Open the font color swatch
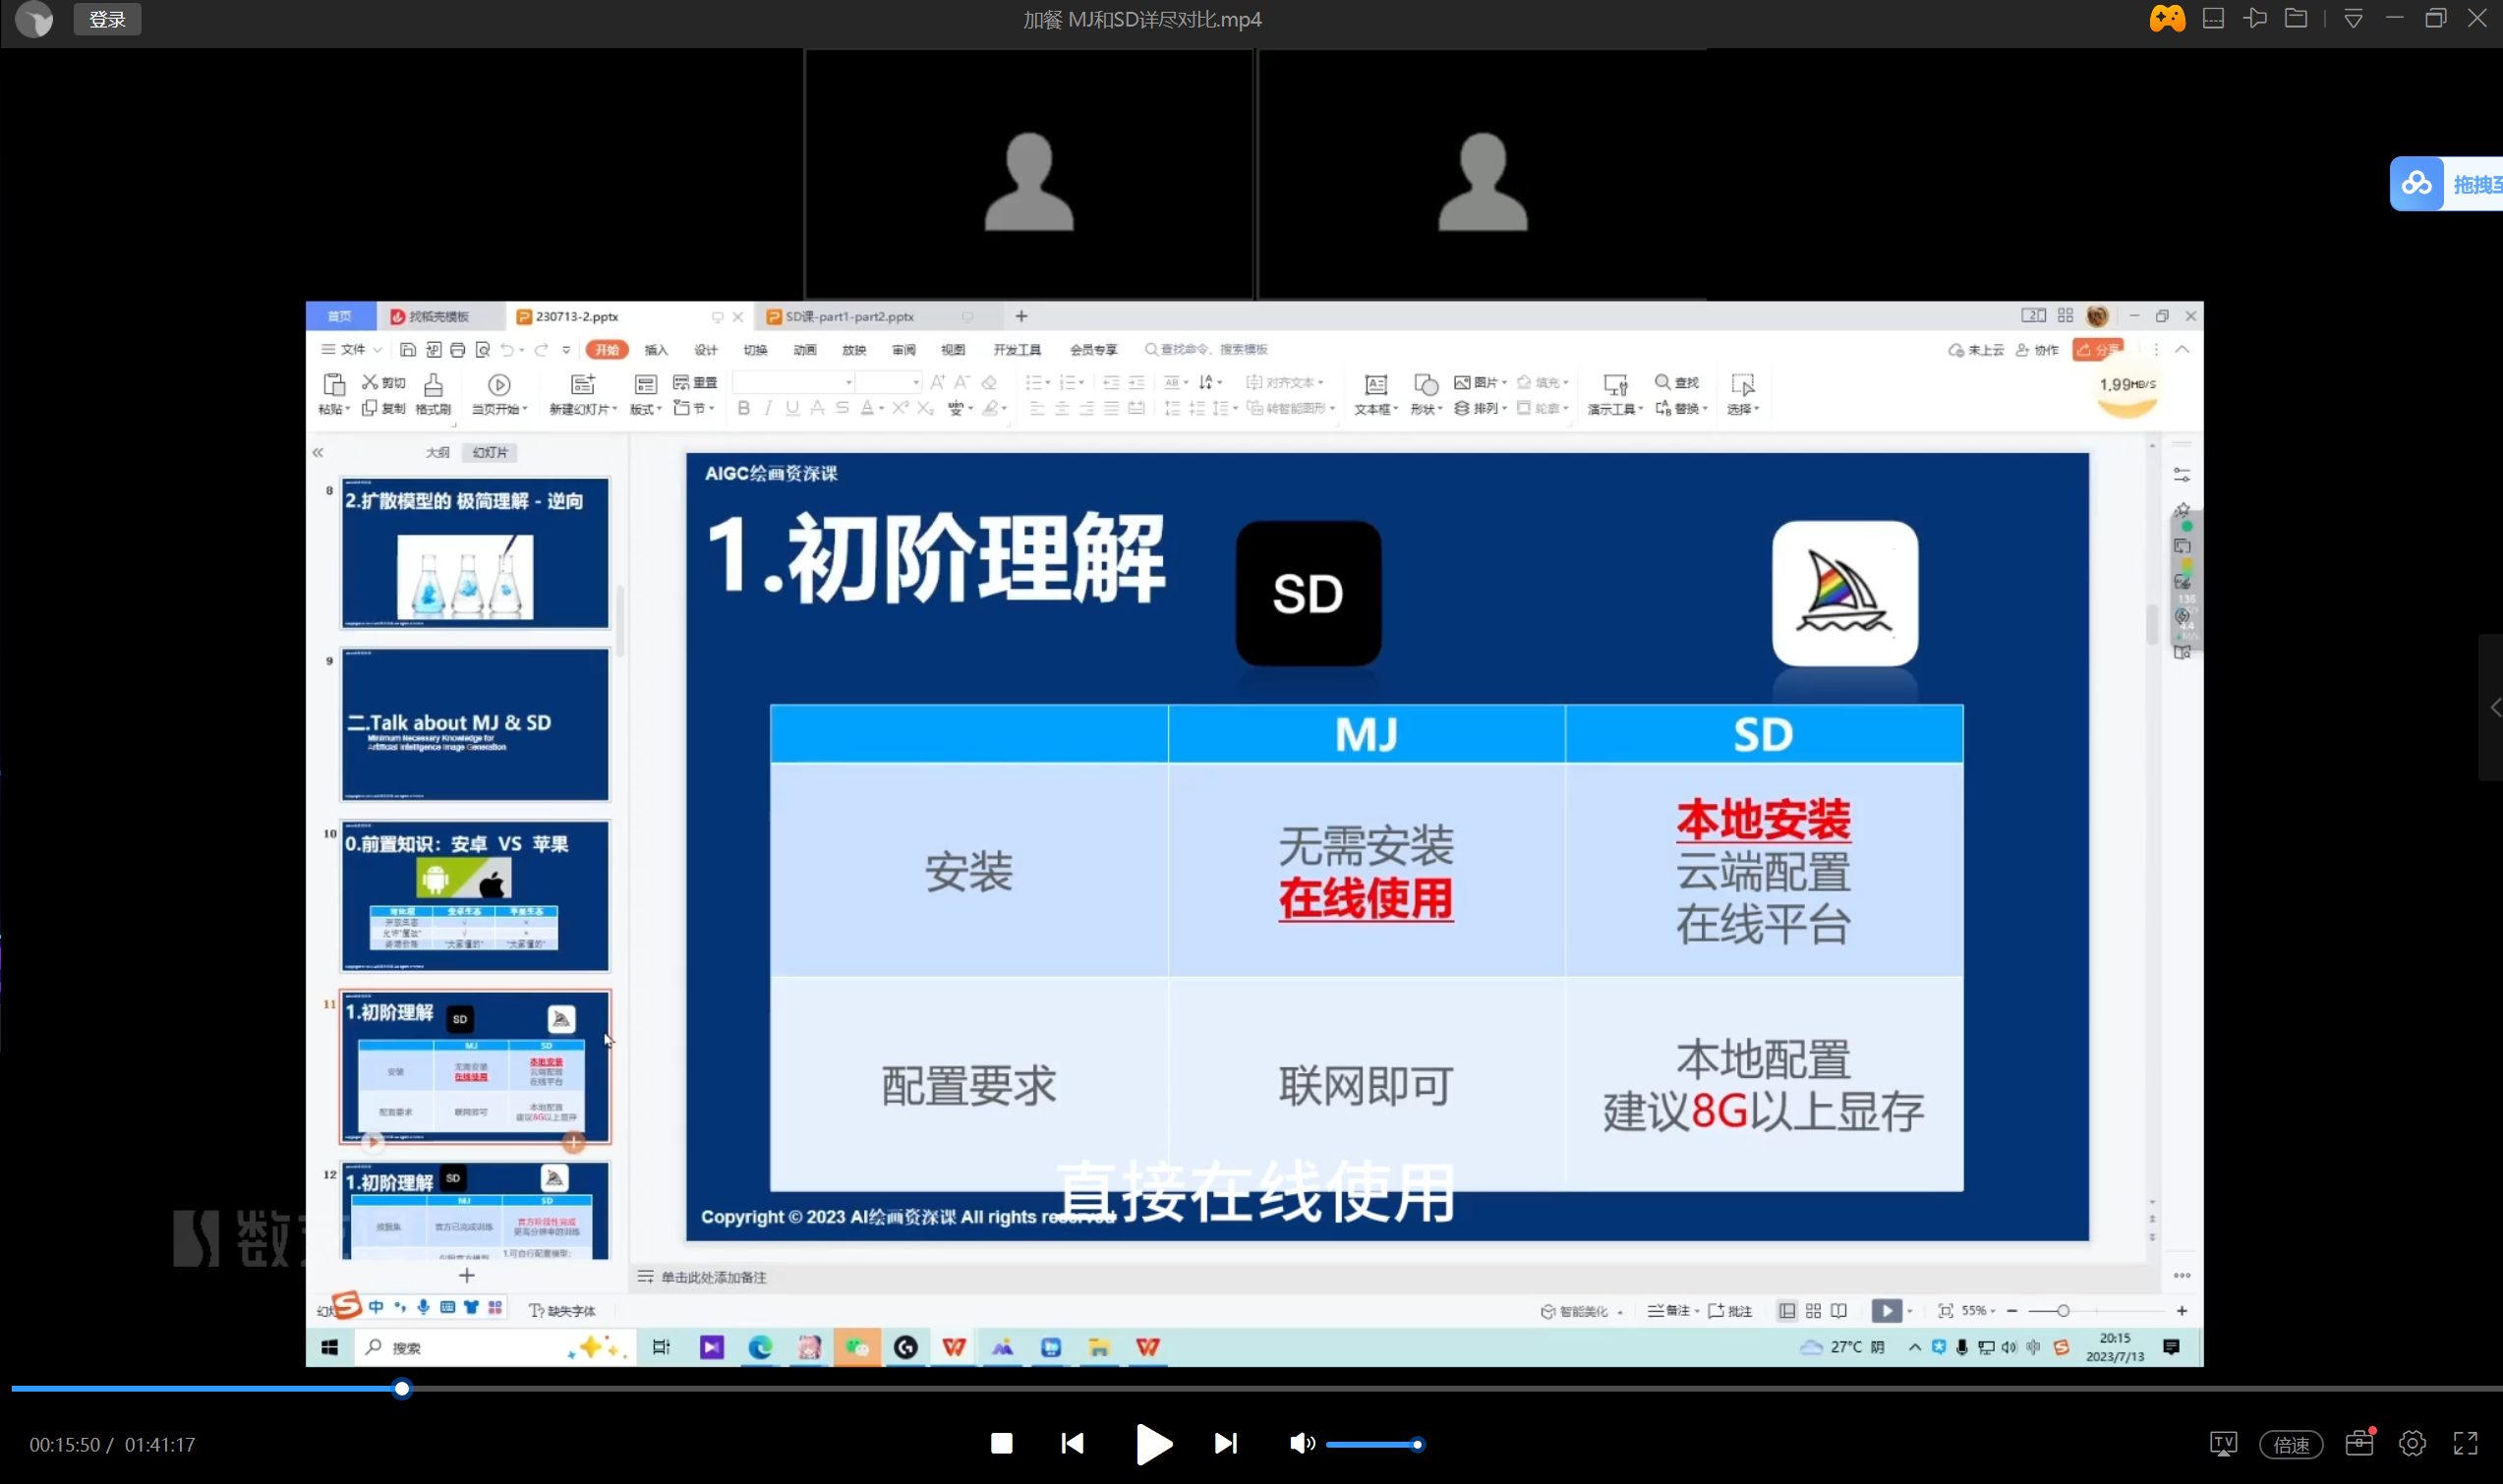The image size is (2503, 1484). point(867,408)
